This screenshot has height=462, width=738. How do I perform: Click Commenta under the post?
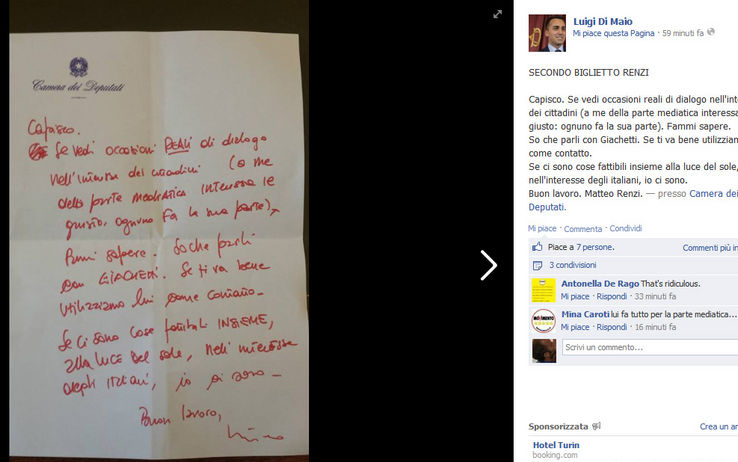tap(583, 229)
